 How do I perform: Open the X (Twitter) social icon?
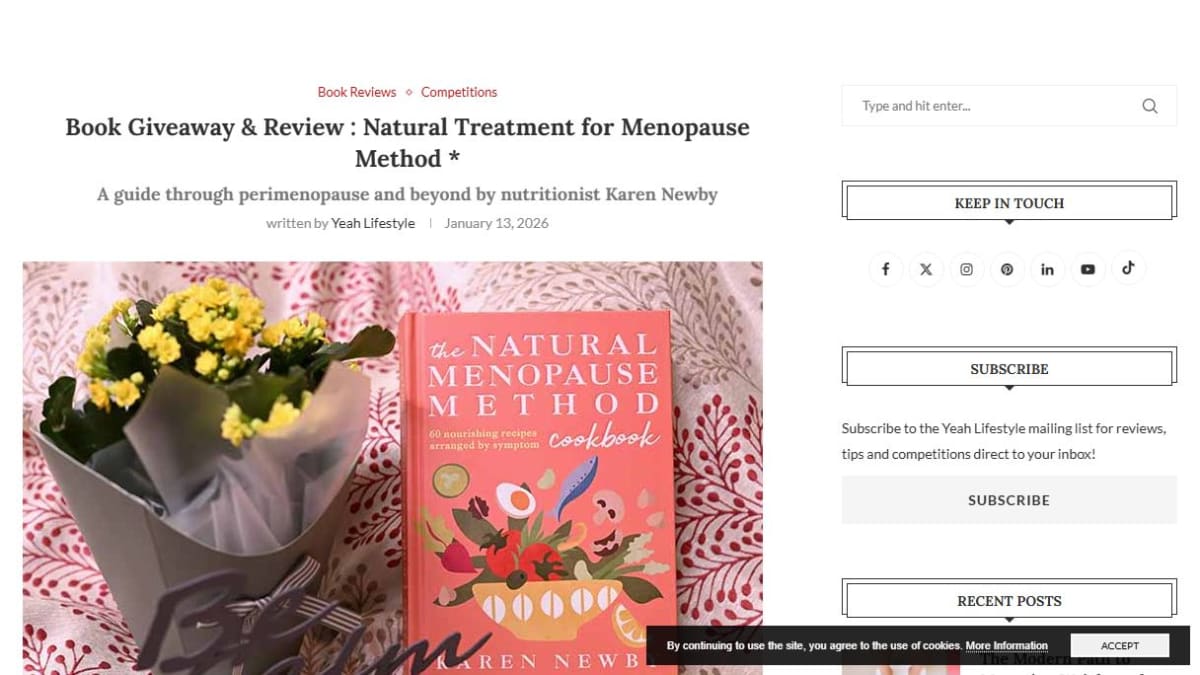click(926, 269)
